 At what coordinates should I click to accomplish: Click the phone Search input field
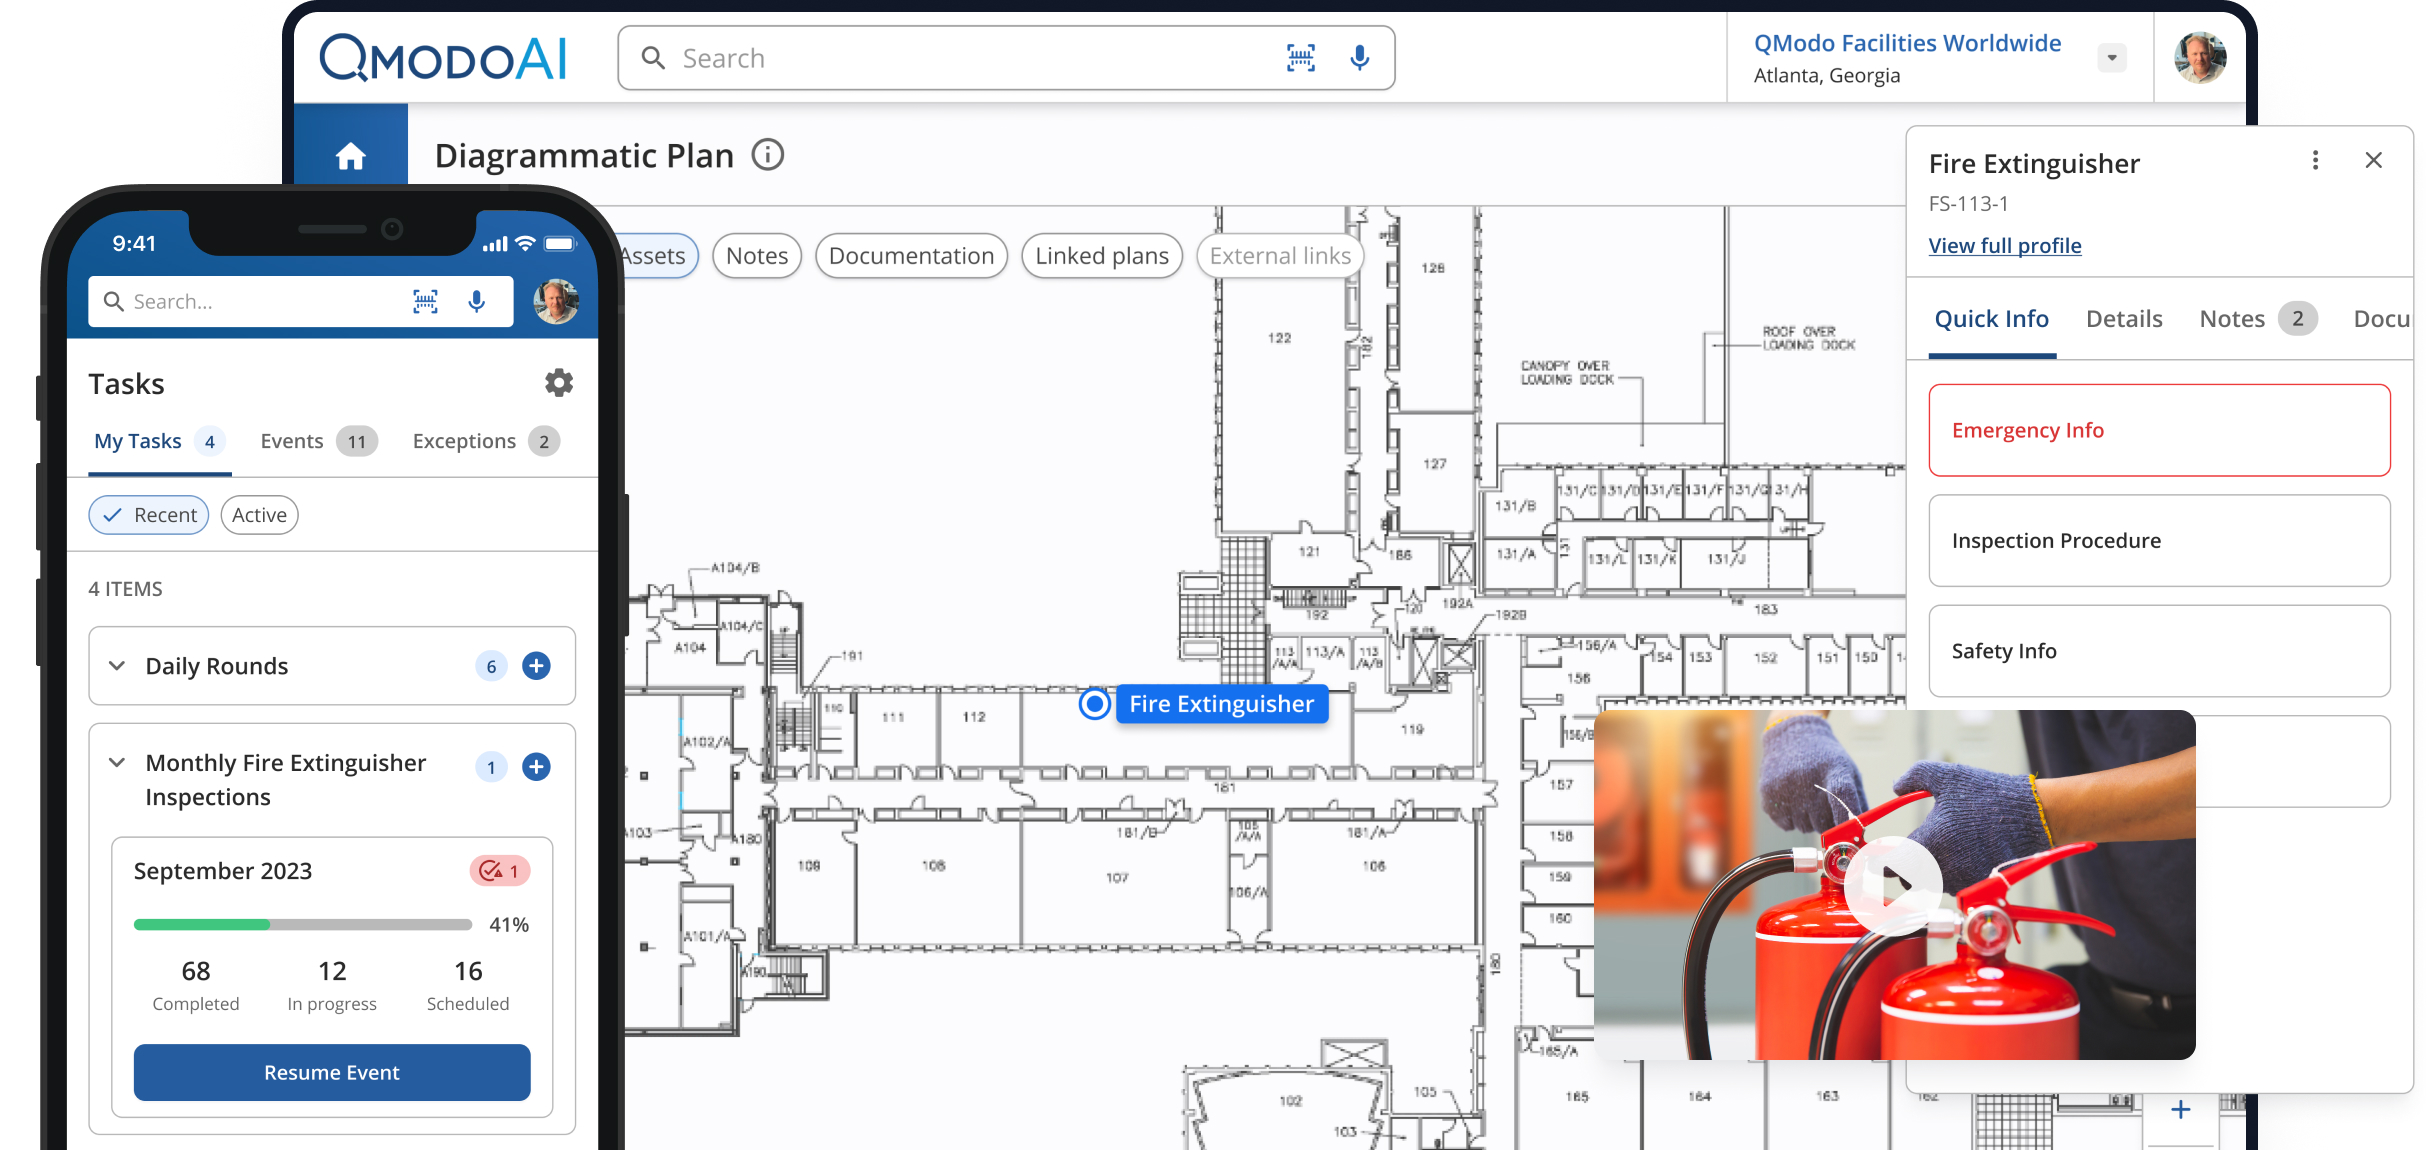(301, 301)
